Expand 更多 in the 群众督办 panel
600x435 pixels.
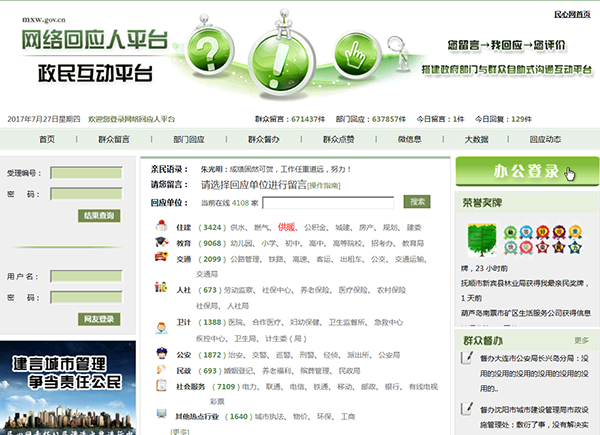click(581, 341)
